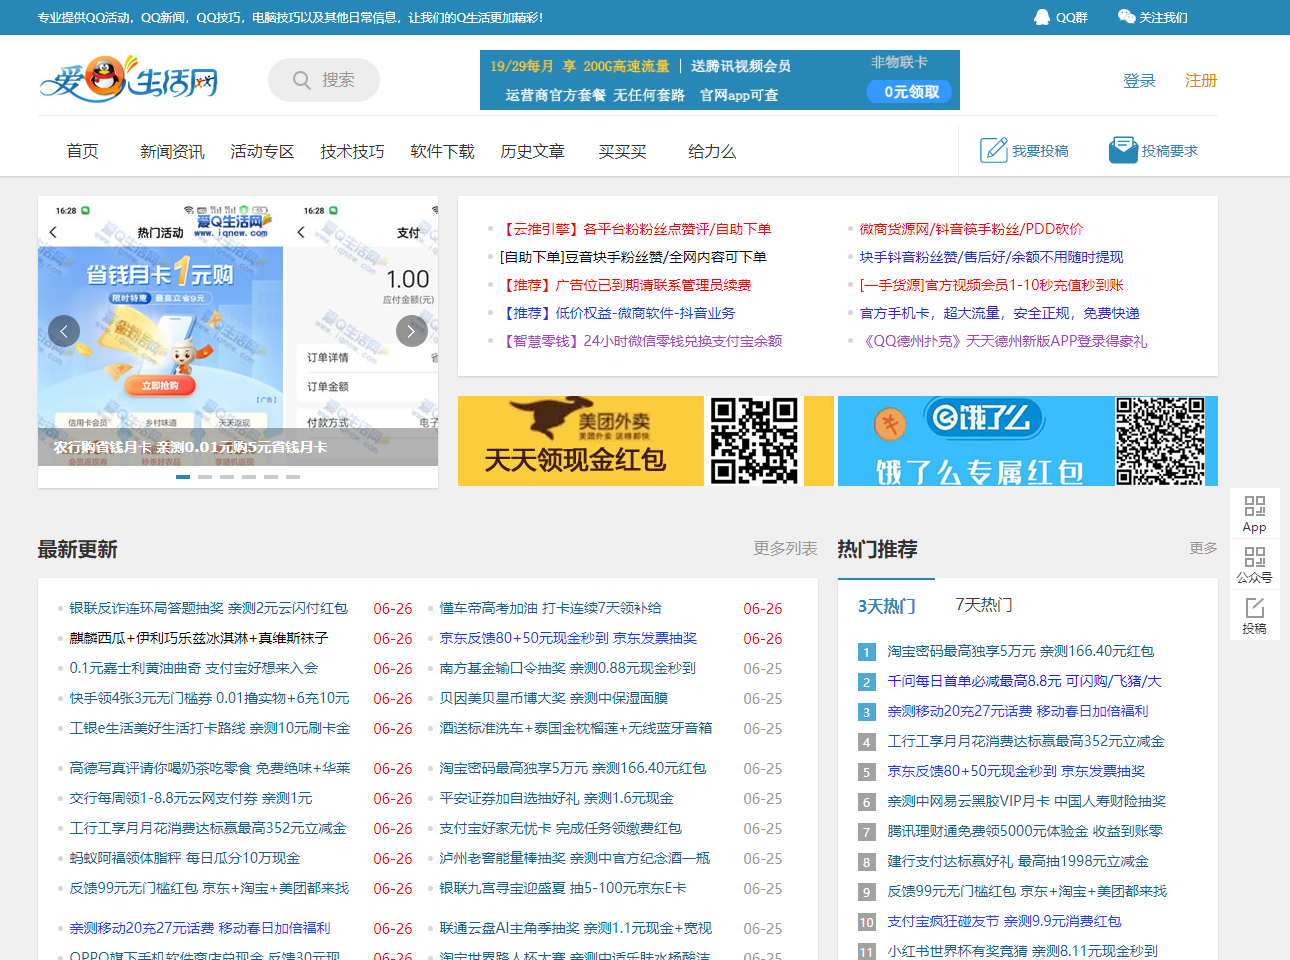The height and width of the screenshot is (960, 1290).
Task: Open 快手领4张3元无门槛券 article
Action: [209, 698]
